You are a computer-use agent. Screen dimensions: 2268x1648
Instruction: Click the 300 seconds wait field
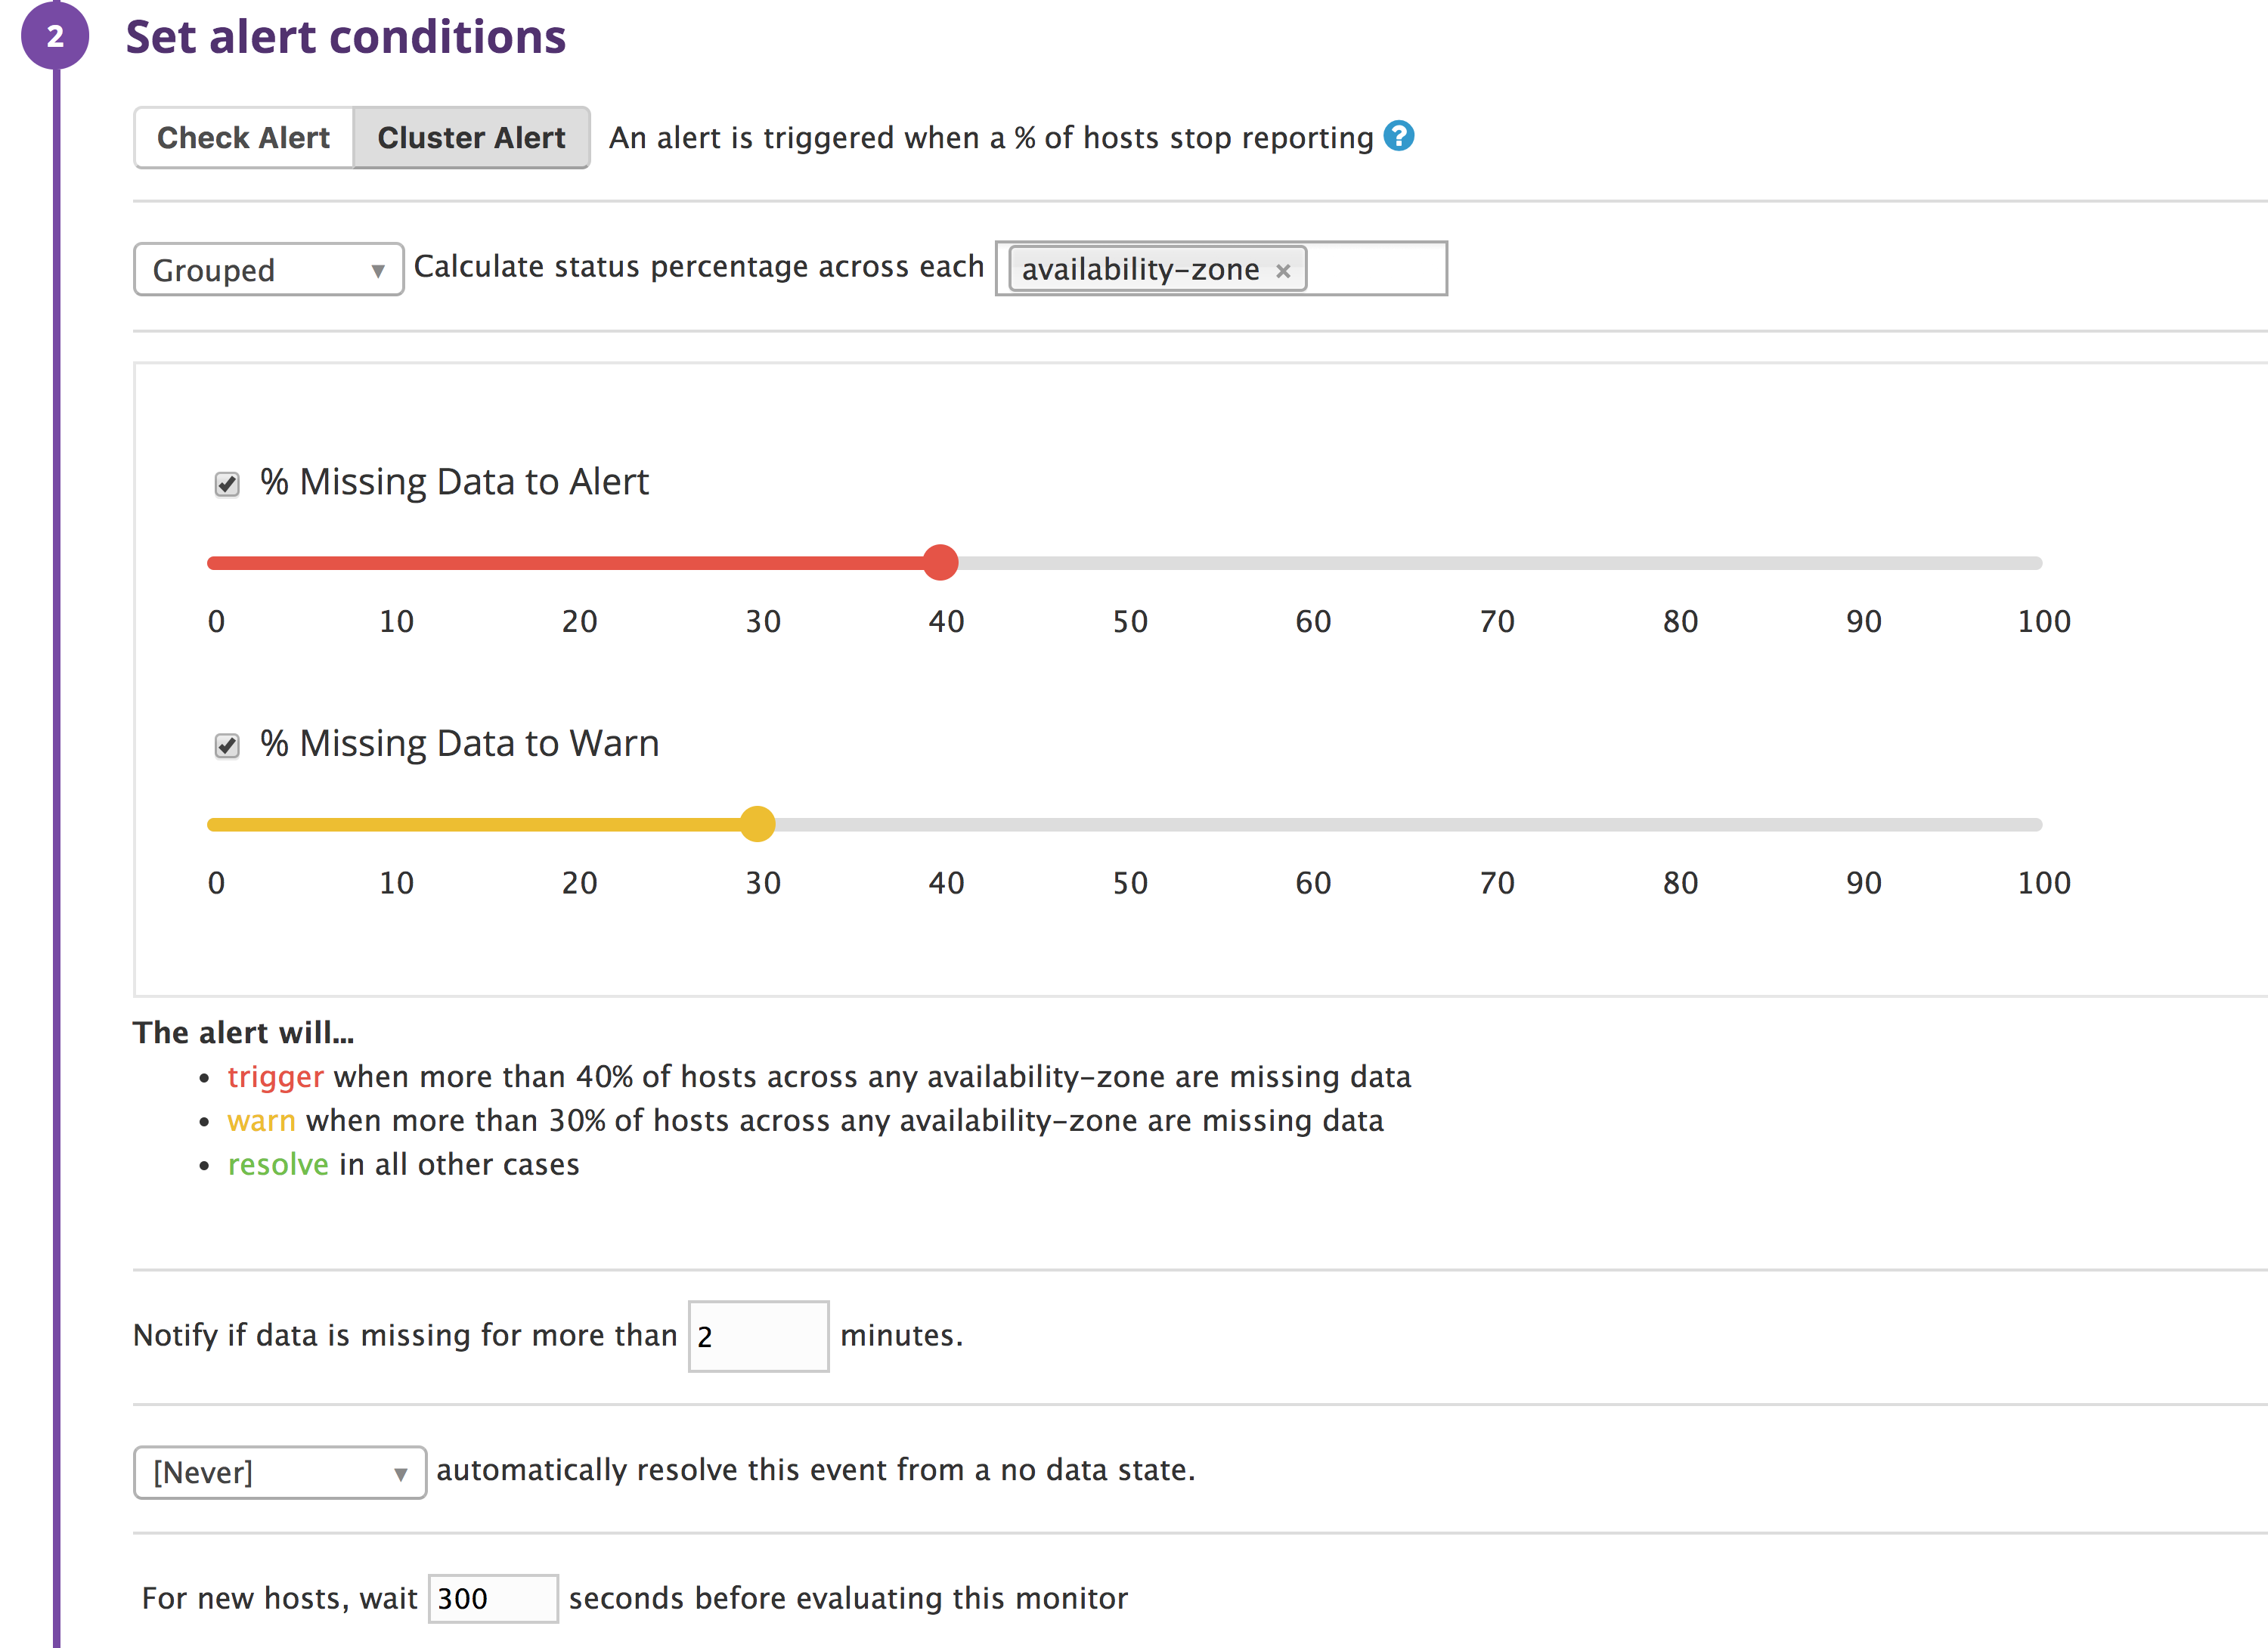point(492,1598)
